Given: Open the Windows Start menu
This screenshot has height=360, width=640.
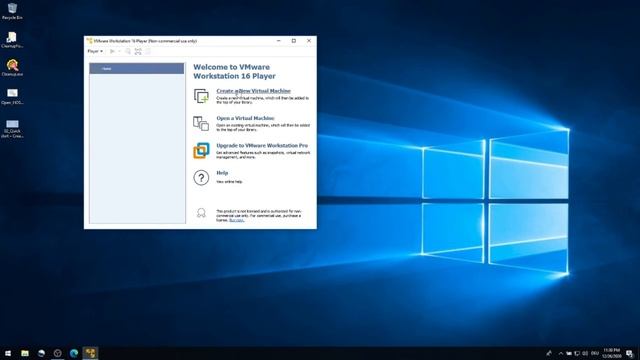Looking at the screenshot, I should click(8, 353).
